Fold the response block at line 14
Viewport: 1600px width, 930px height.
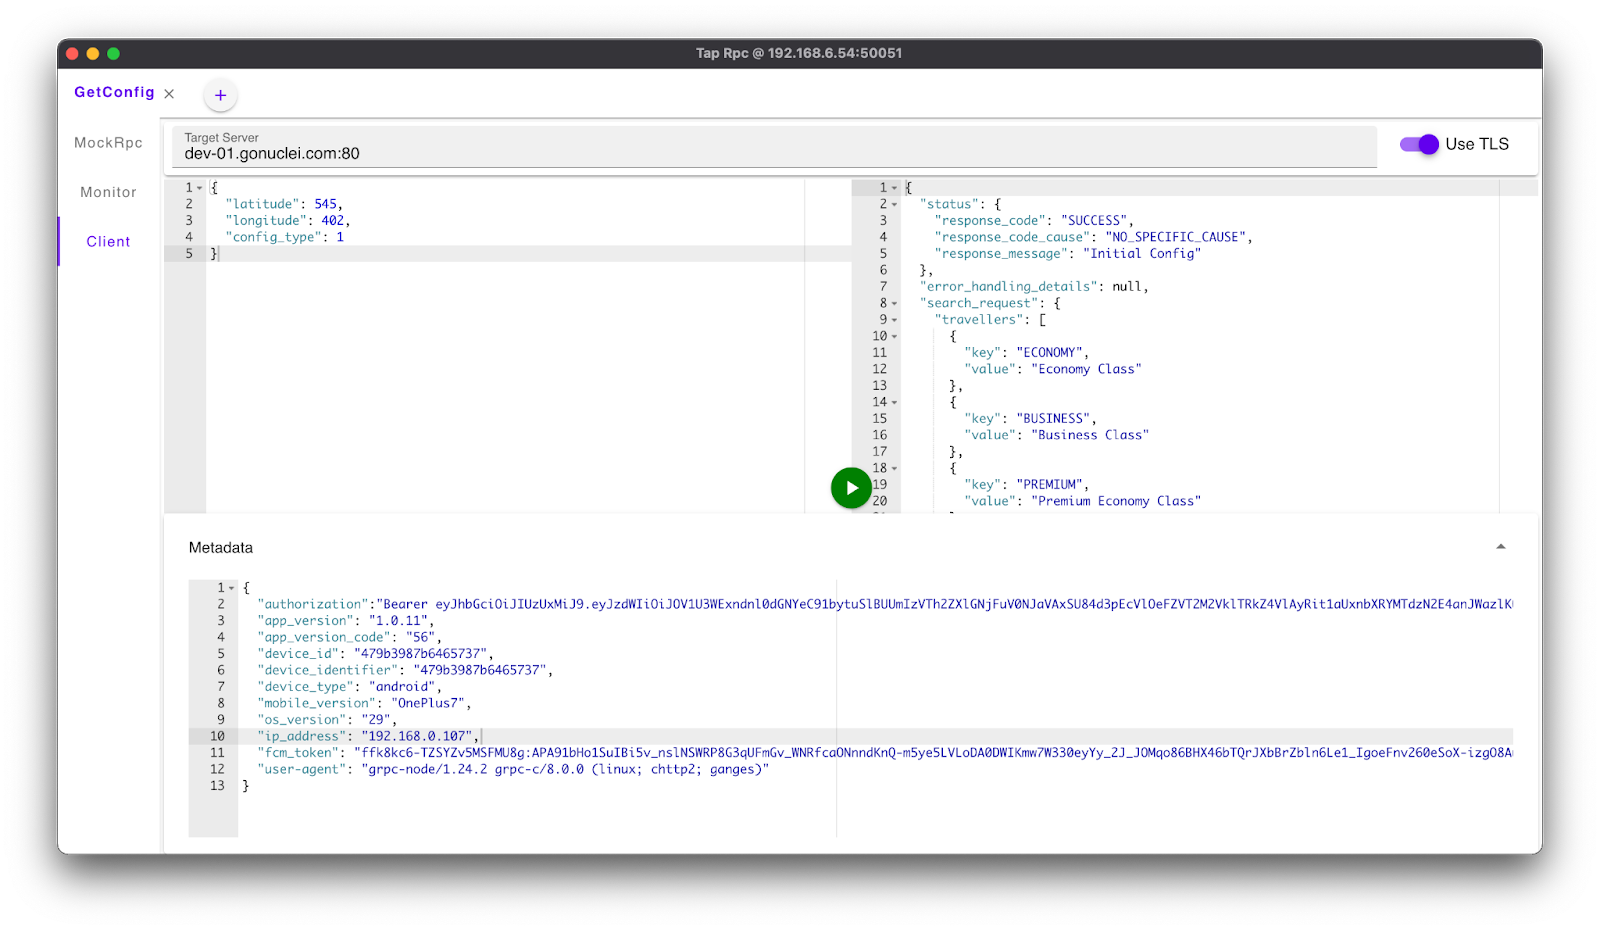click(895, 402)
